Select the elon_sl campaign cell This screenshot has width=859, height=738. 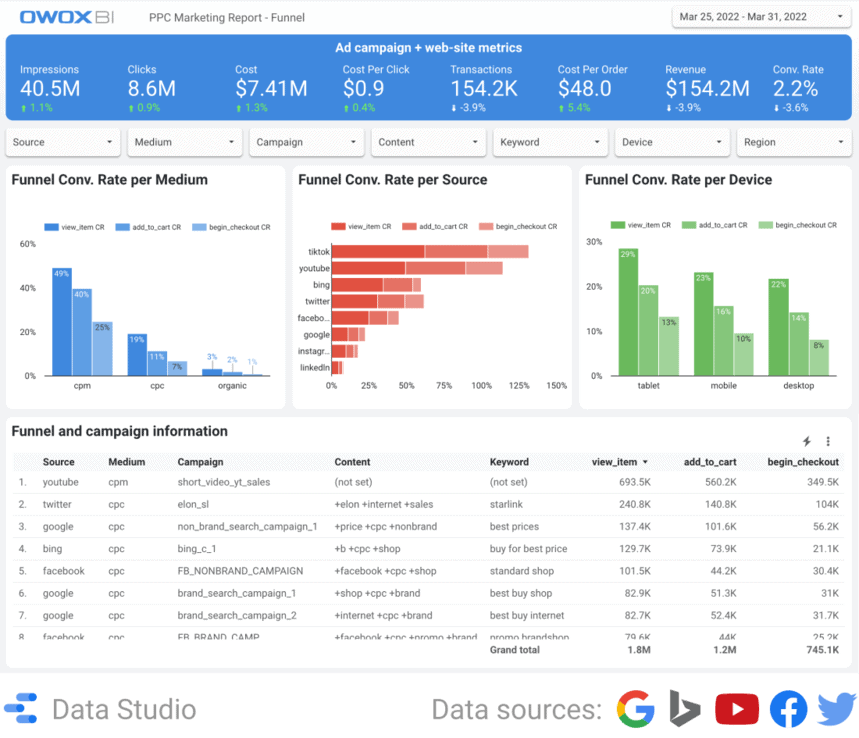[193, 505]
